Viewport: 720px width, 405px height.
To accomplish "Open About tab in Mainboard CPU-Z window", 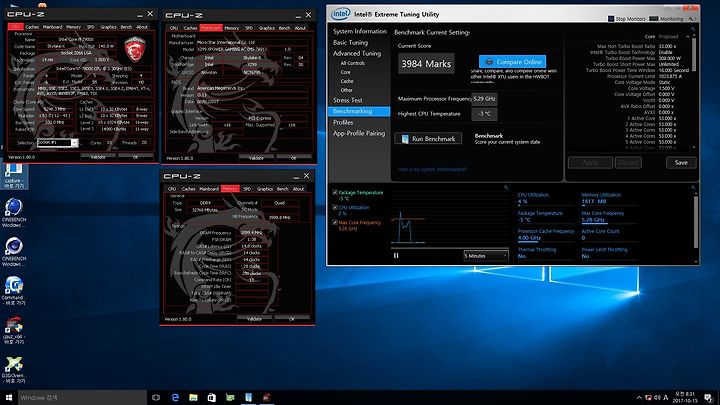I will click(300, 28).
